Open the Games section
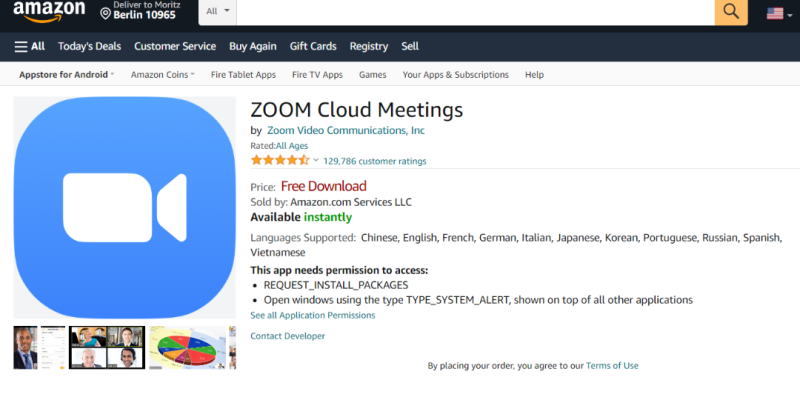 372,74
